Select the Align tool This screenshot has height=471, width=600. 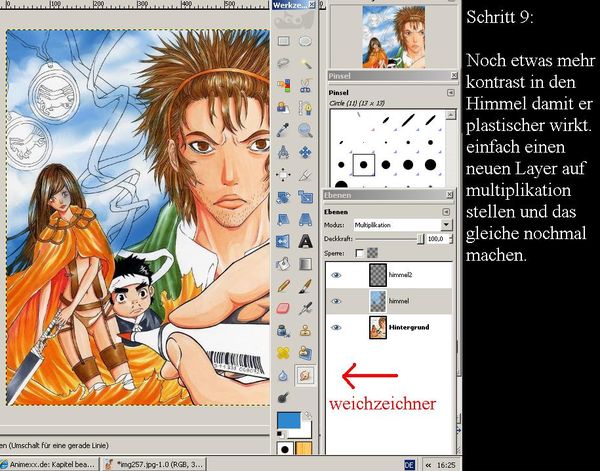[283, 175]
